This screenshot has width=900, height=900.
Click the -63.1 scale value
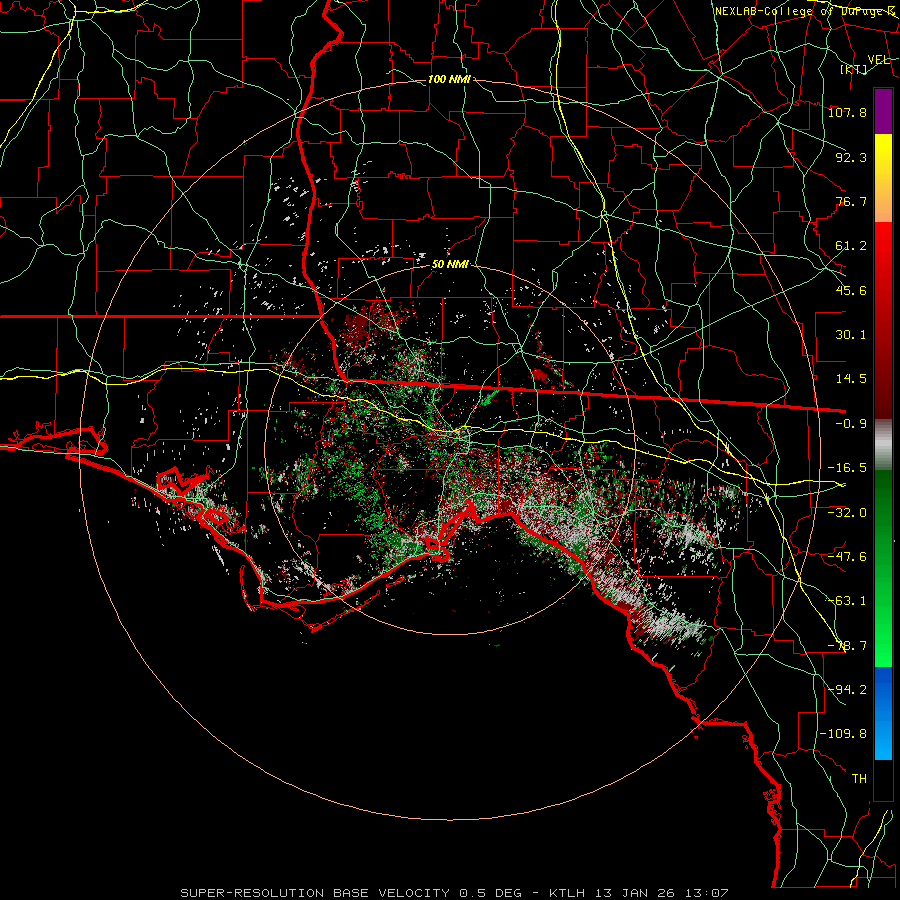tap(847, 601)
